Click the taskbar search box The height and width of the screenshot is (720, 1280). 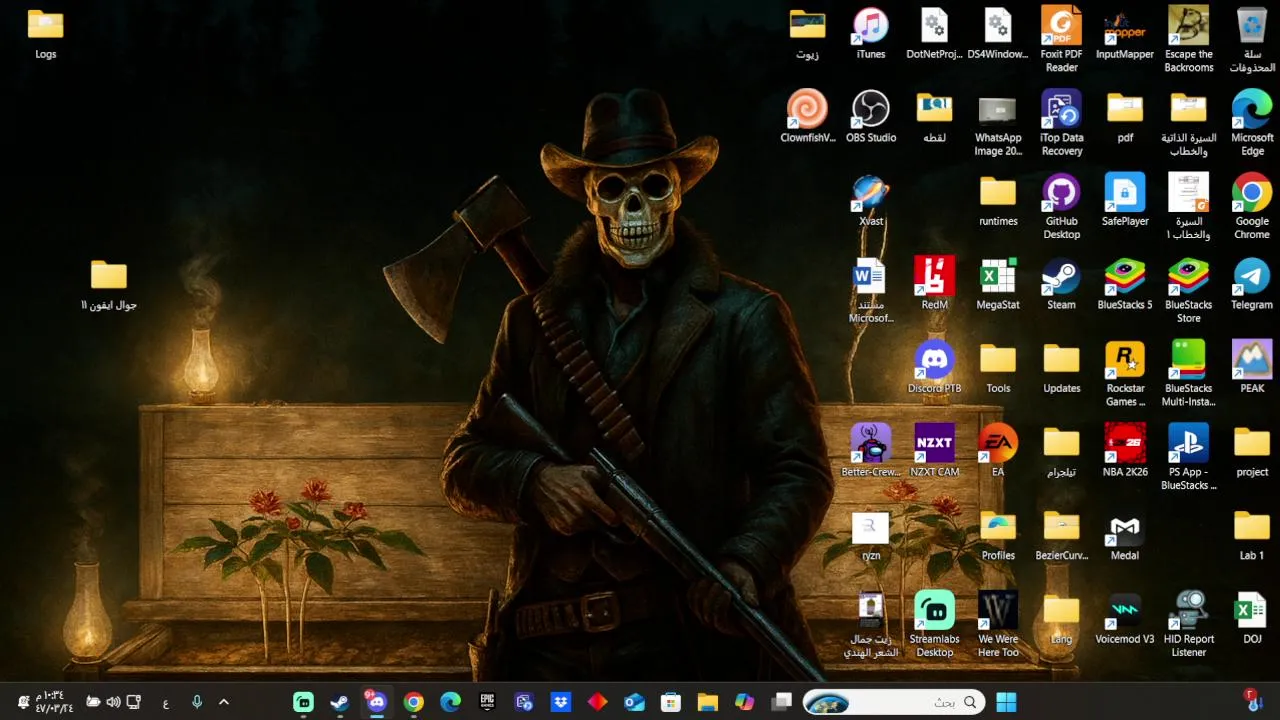coord(892,702)
